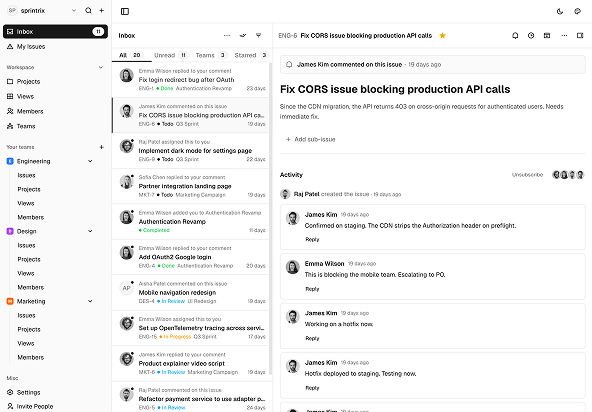This screenshot has height=412, width=592.
Task: Click the bell notification icon for ENG-6
Action: pyautogui.click(x=515, y=35)
